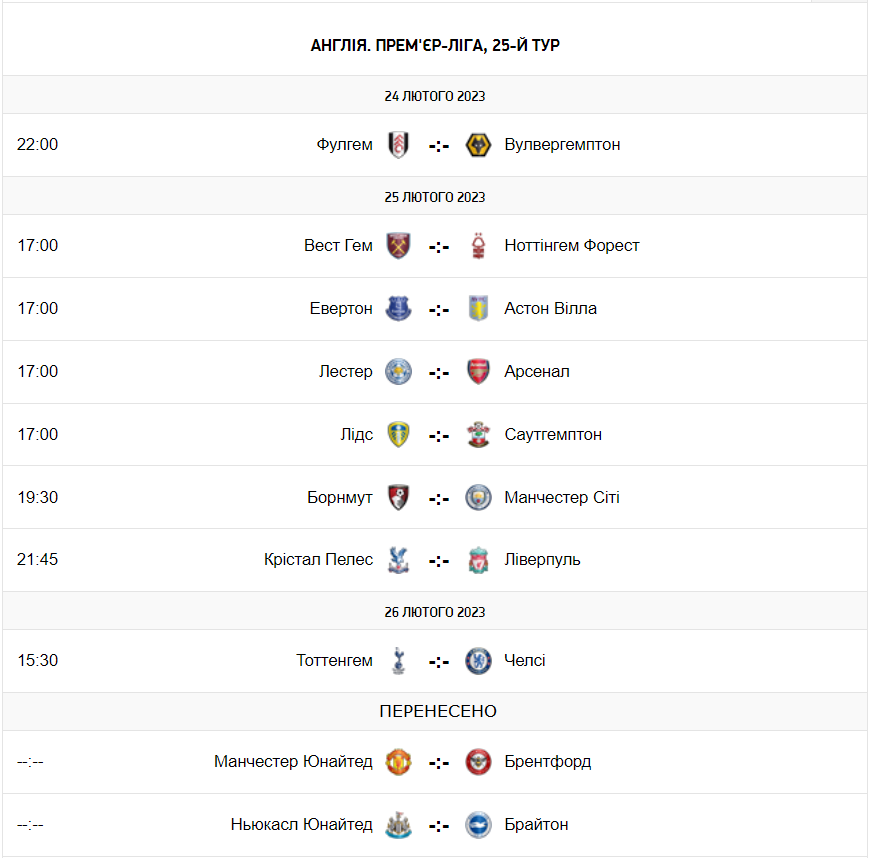
Task: Click the Борнмут vs Манчестер Сіті score placeholder
Action: point(439,499)
